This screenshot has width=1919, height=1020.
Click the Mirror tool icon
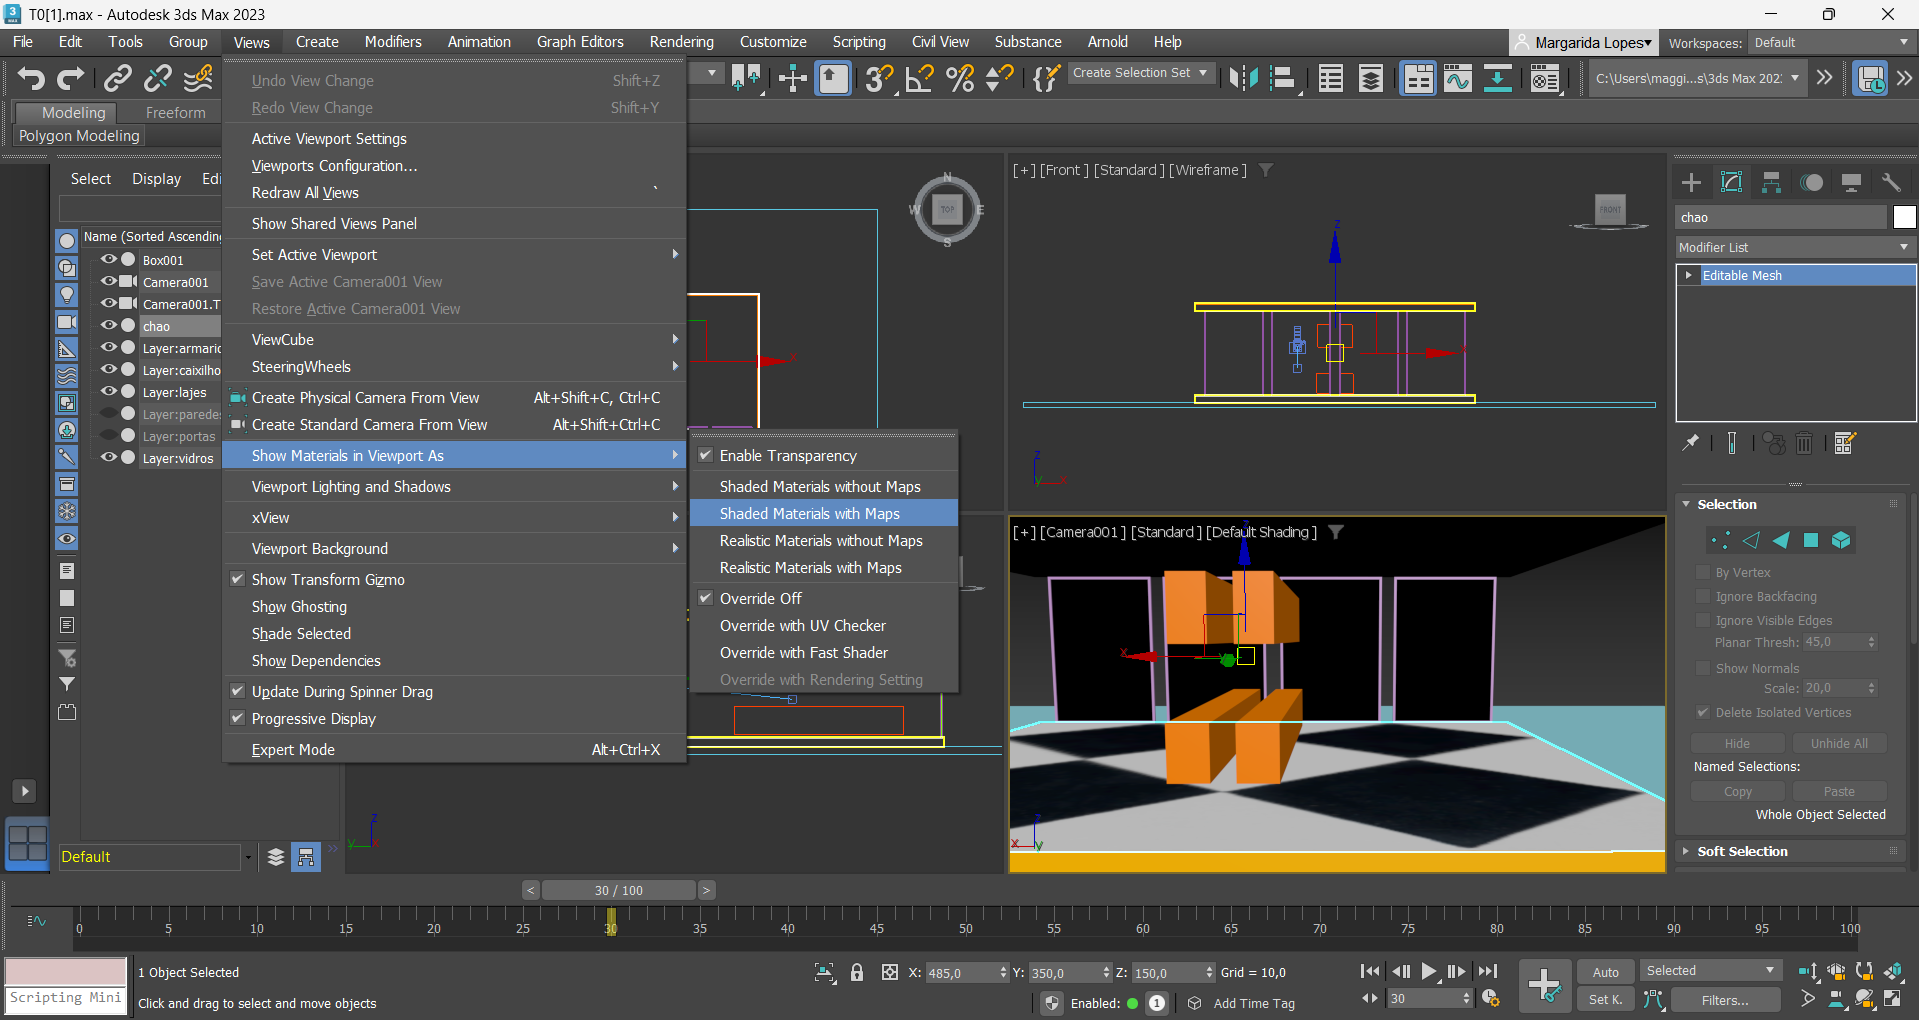click(1243, 78)
